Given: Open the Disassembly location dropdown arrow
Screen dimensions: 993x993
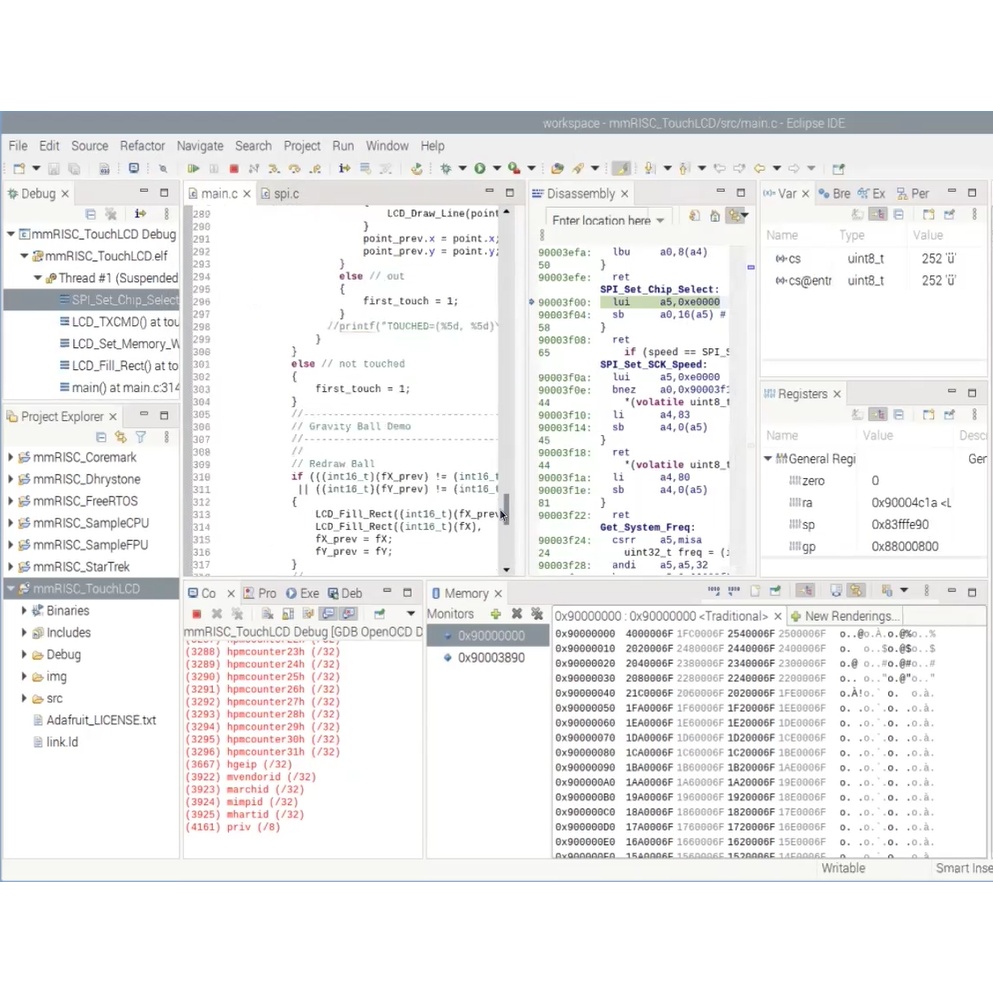Looking at the screenshot, I should click(660, 220).
